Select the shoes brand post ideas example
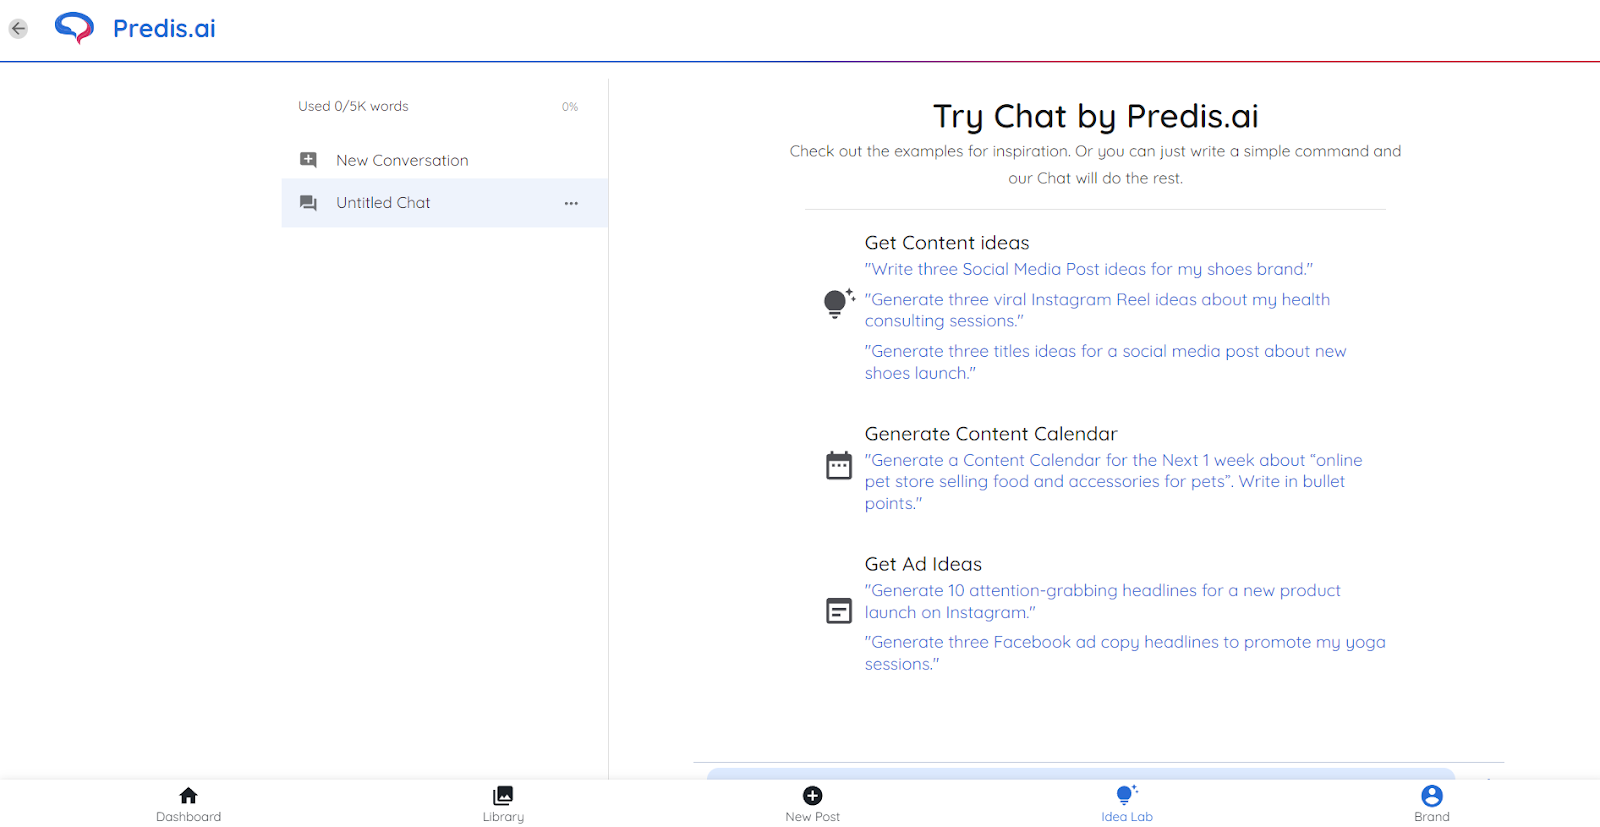Viewport: 1600px width, 827px height. [x=1089, y=269]
